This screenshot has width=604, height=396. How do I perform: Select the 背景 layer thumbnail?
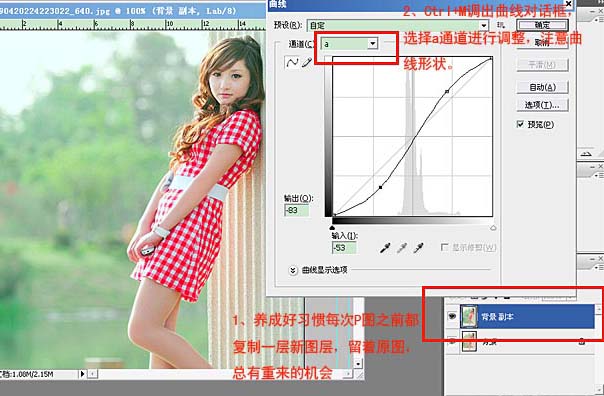pos(470,341)
